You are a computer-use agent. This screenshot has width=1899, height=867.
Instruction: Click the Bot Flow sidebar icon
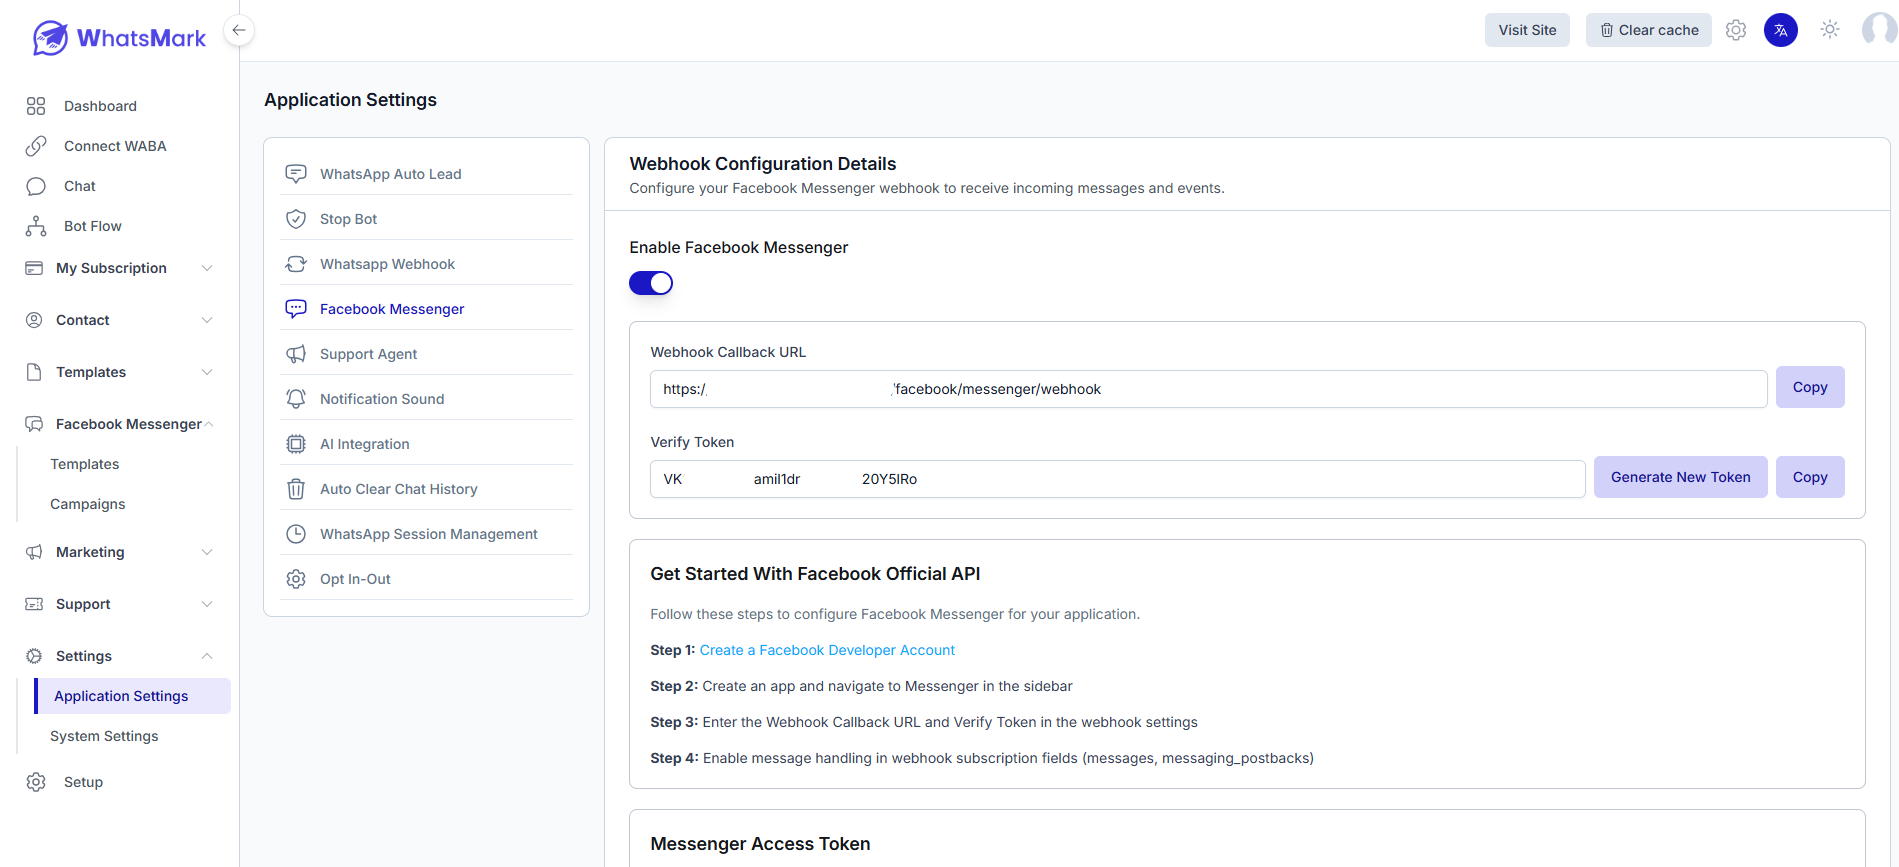(36, 226)
